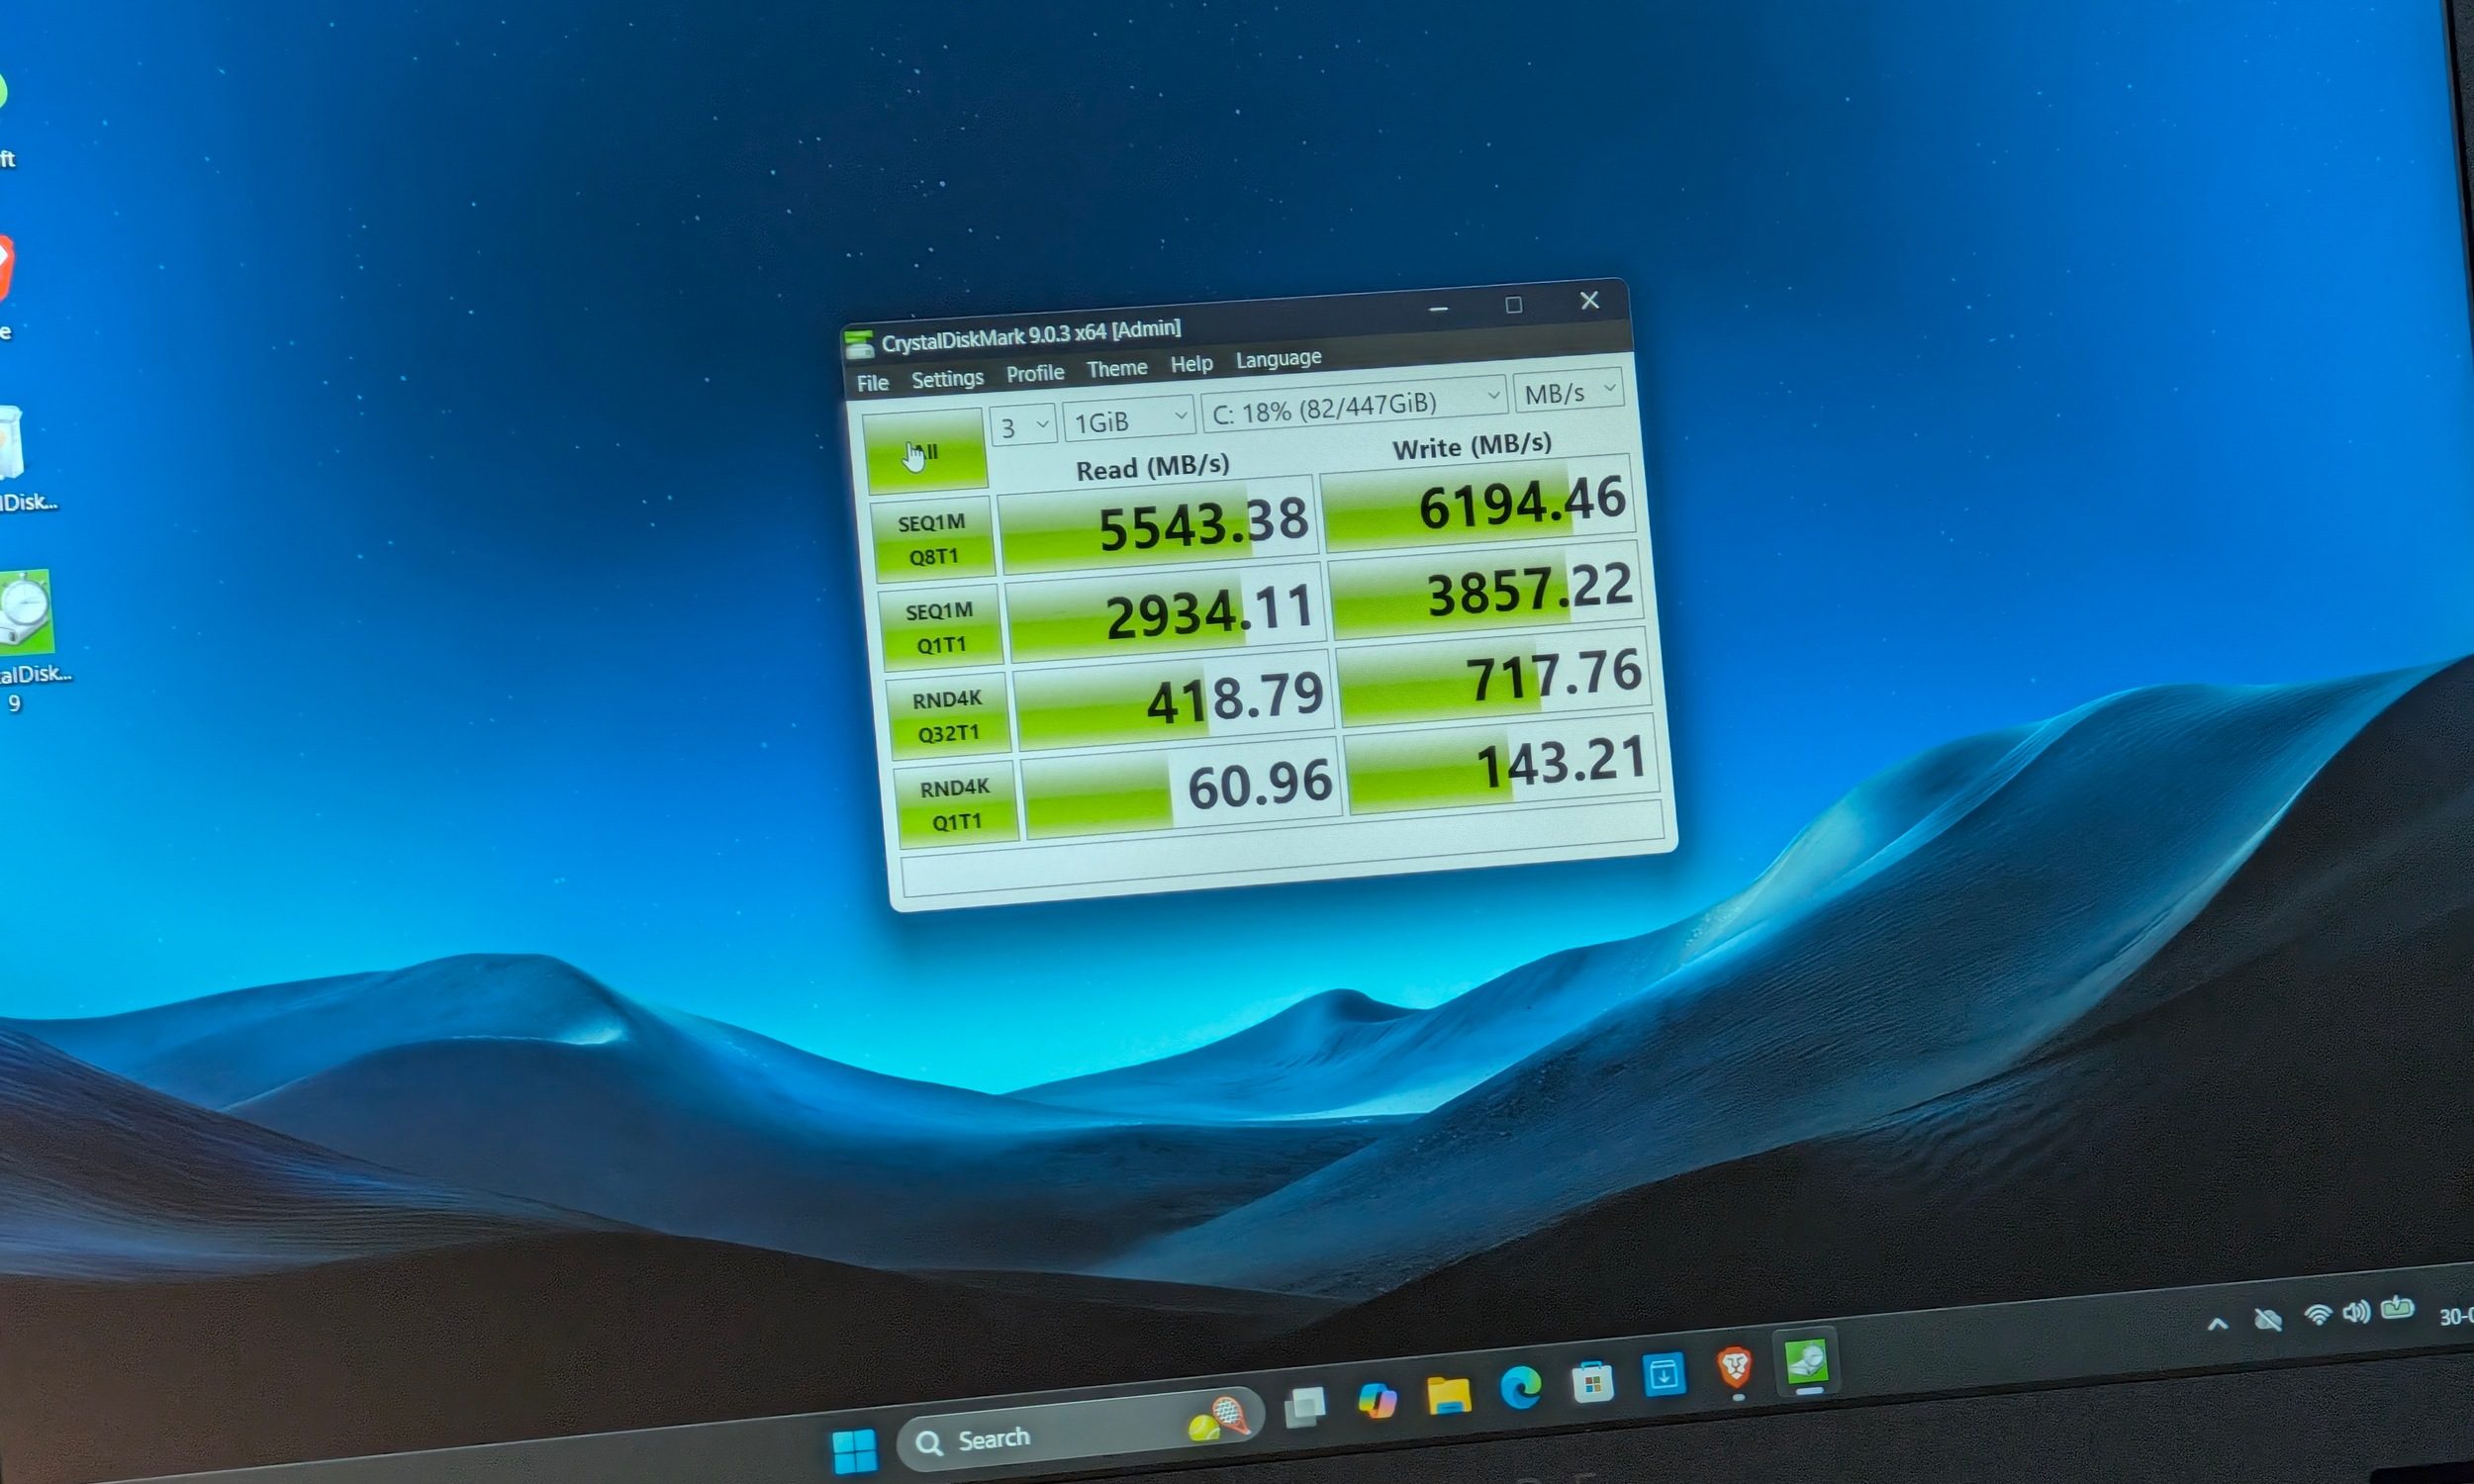Open the blue download app on taskbar

(1664, 1376)
